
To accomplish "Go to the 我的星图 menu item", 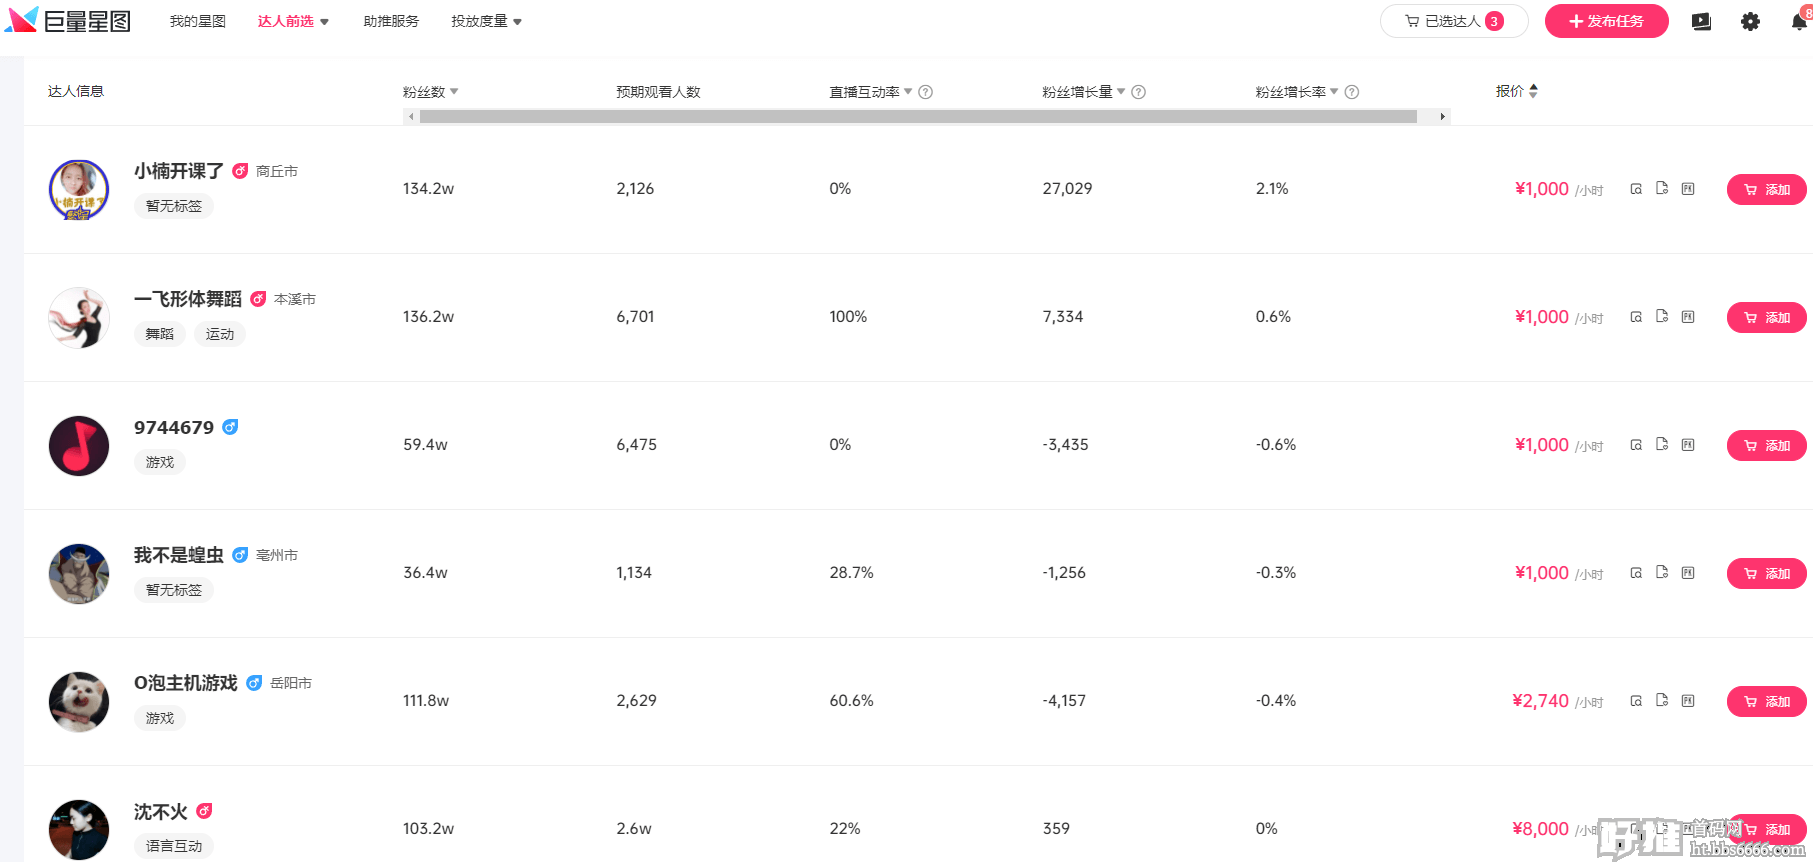I will (198, 21).
